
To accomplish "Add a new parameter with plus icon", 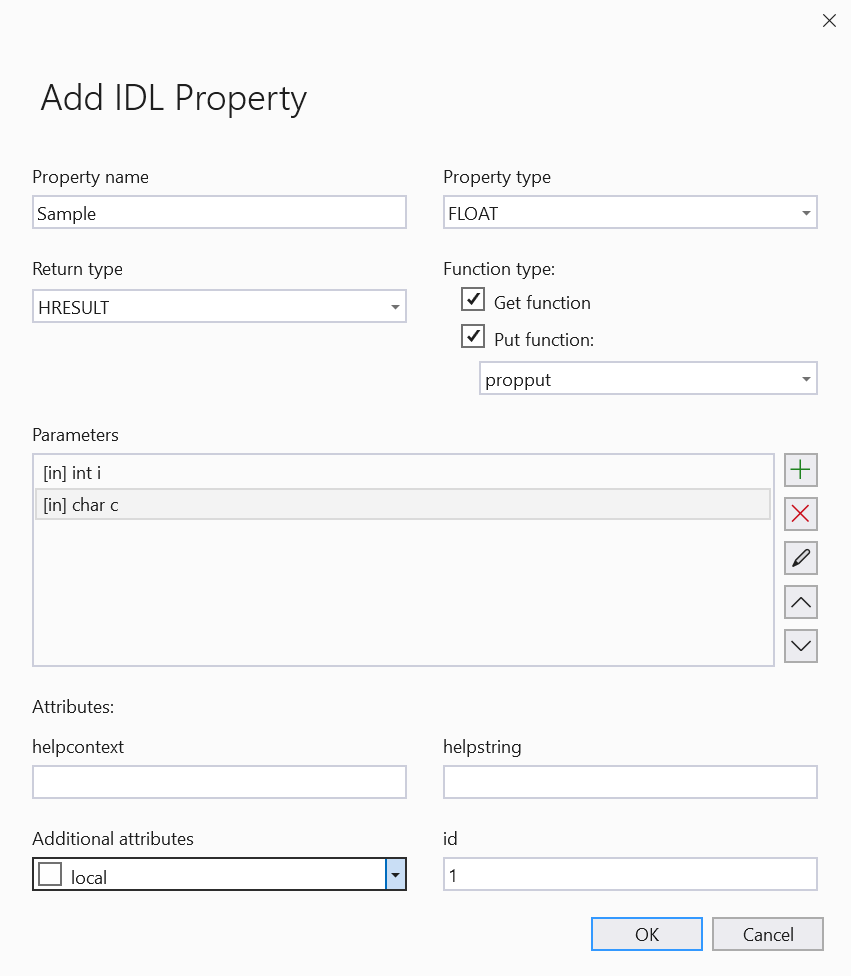I will (801, 470).
